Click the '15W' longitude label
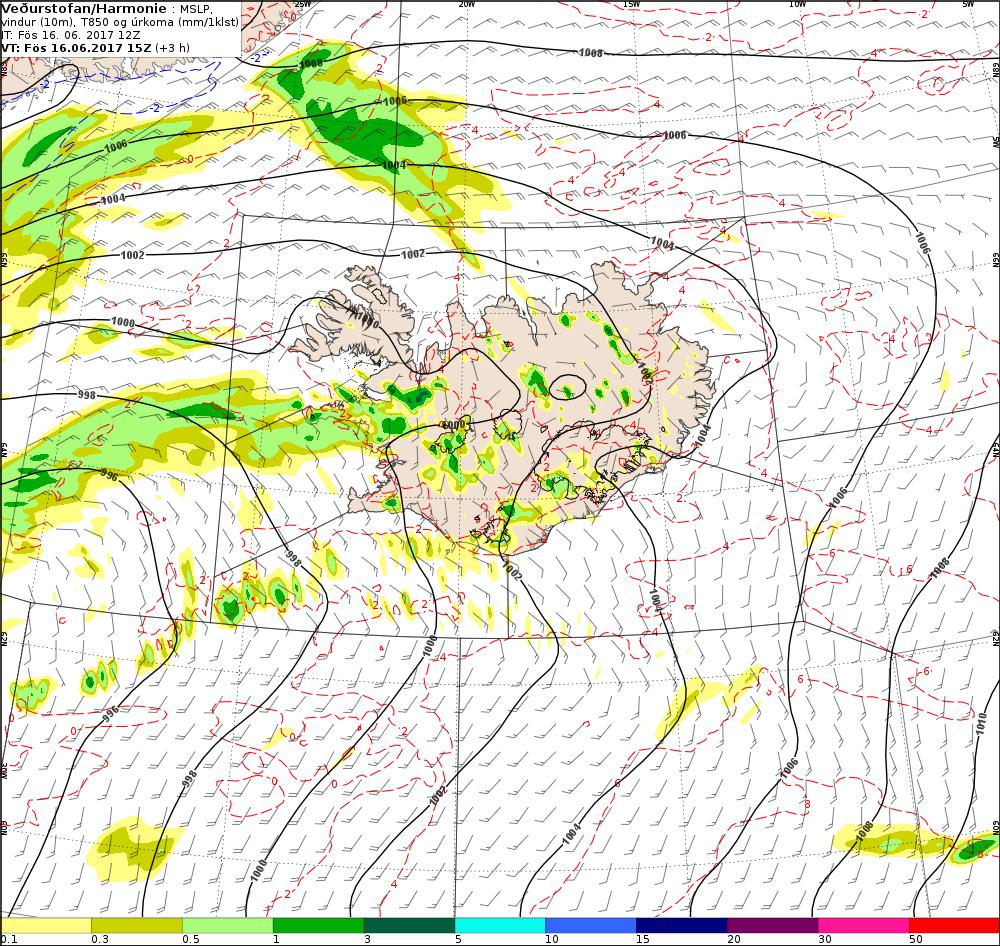The image size is (1000, 946). point(631,4)
